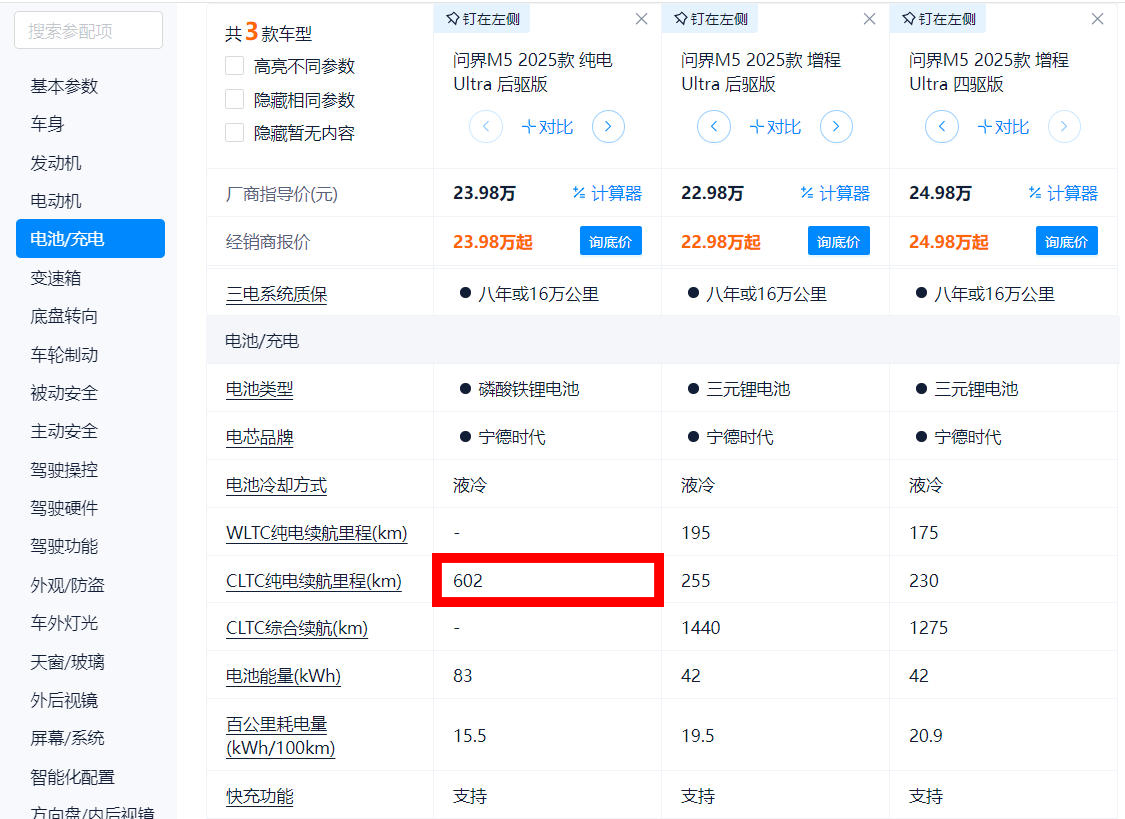Open 被动安全 in the sidebar
This screenshot has width=1125, height=819.
pos(64,393)
